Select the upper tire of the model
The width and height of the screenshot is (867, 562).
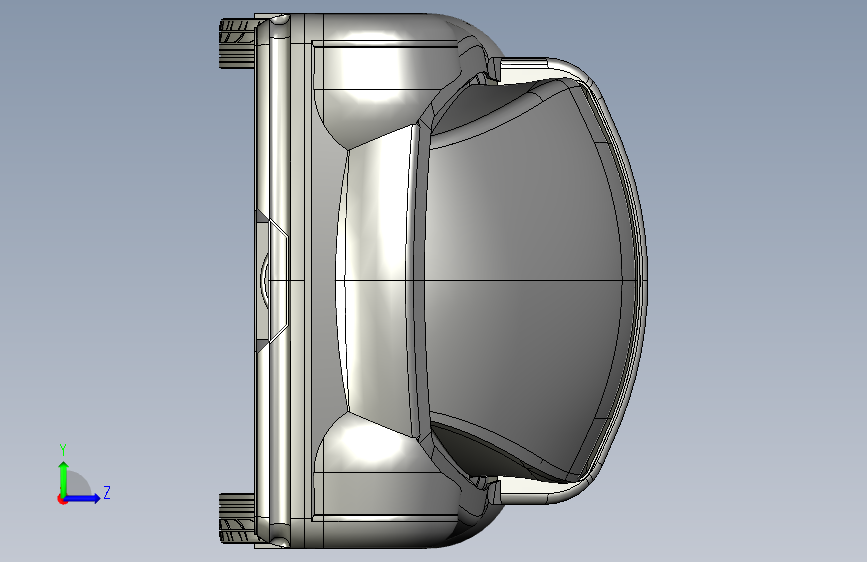(x=239, y=44)
